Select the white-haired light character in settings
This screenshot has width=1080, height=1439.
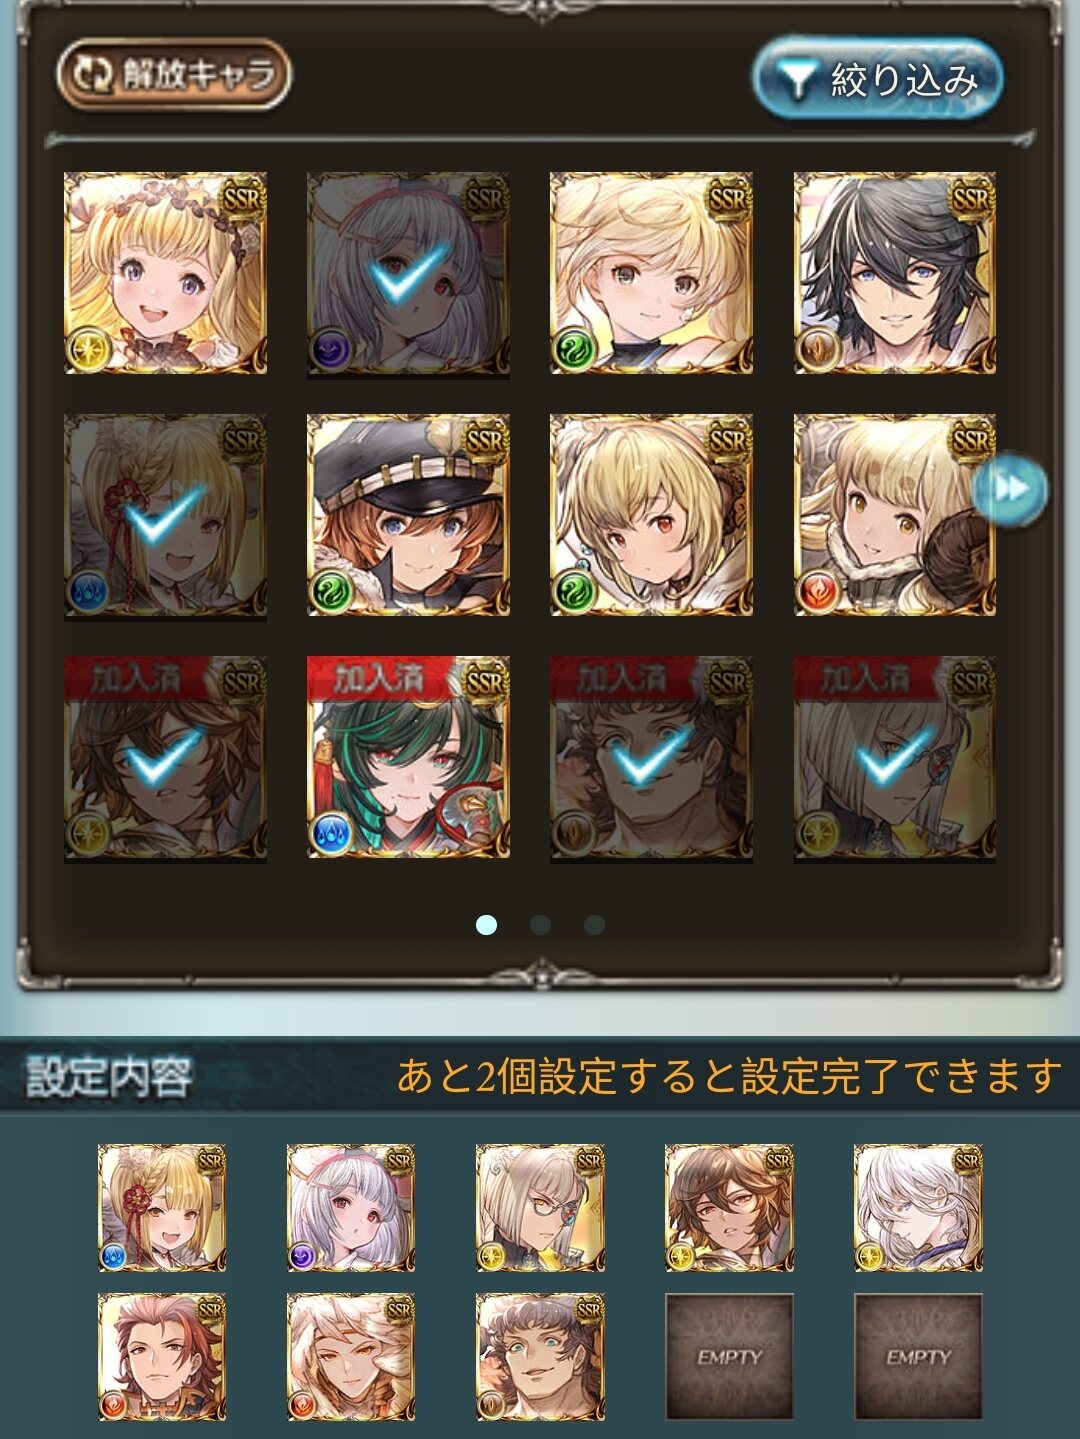(918, 1208)
